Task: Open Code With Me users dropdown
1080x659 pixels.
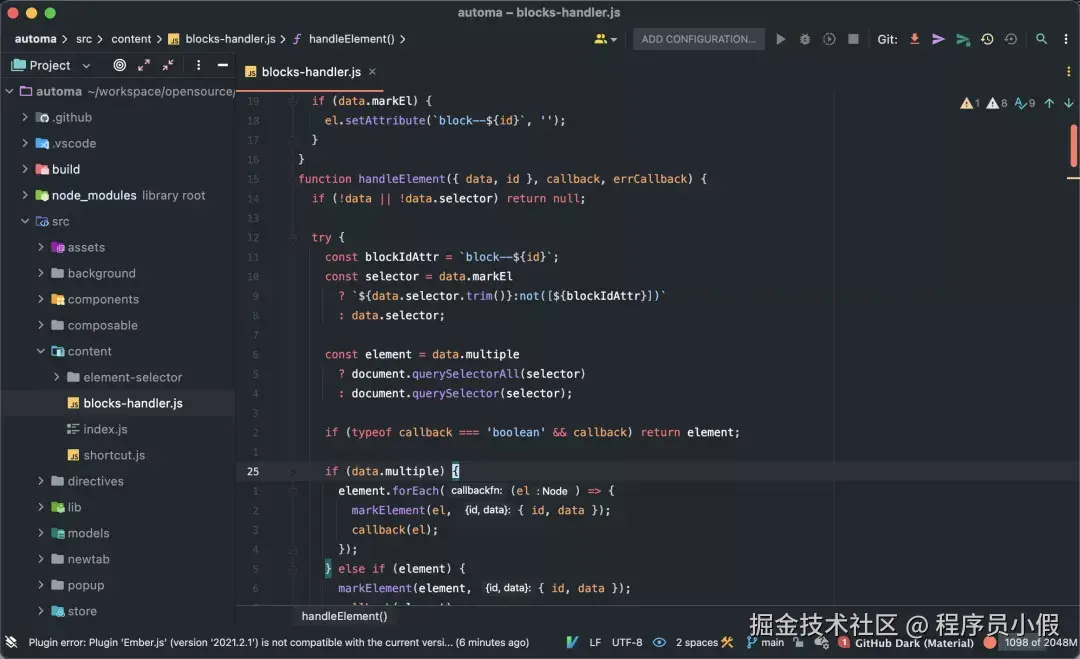Action: coord(605,39)
